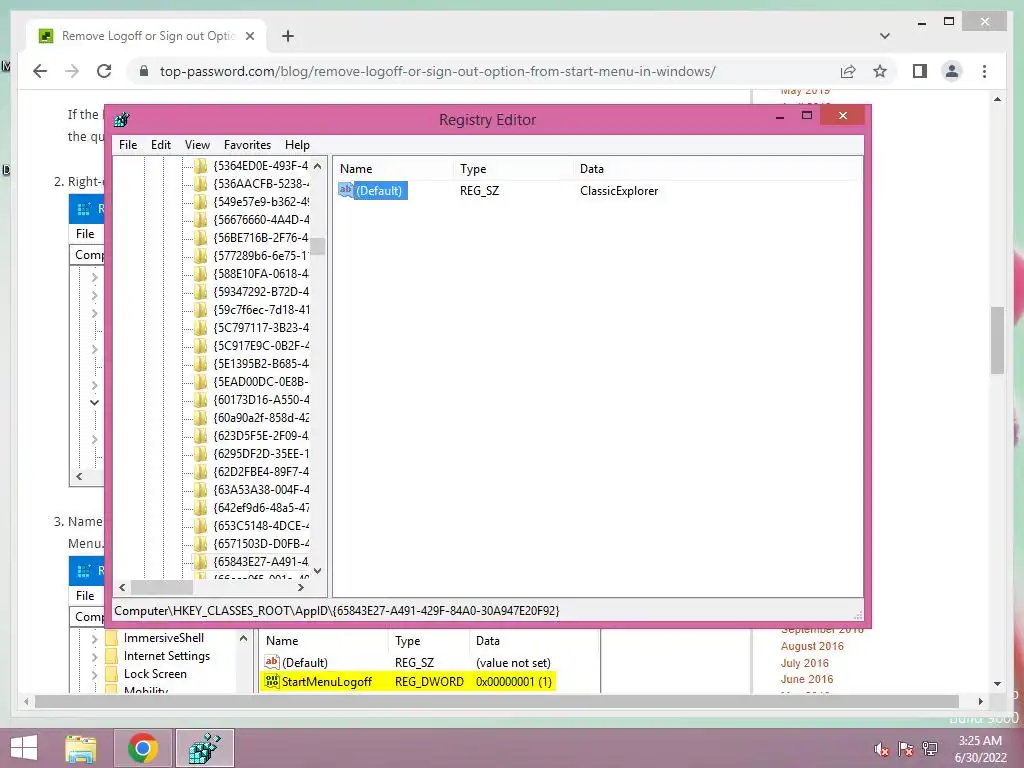
Task: Close the Remove Logoff tab
Action: pos(249,36)
